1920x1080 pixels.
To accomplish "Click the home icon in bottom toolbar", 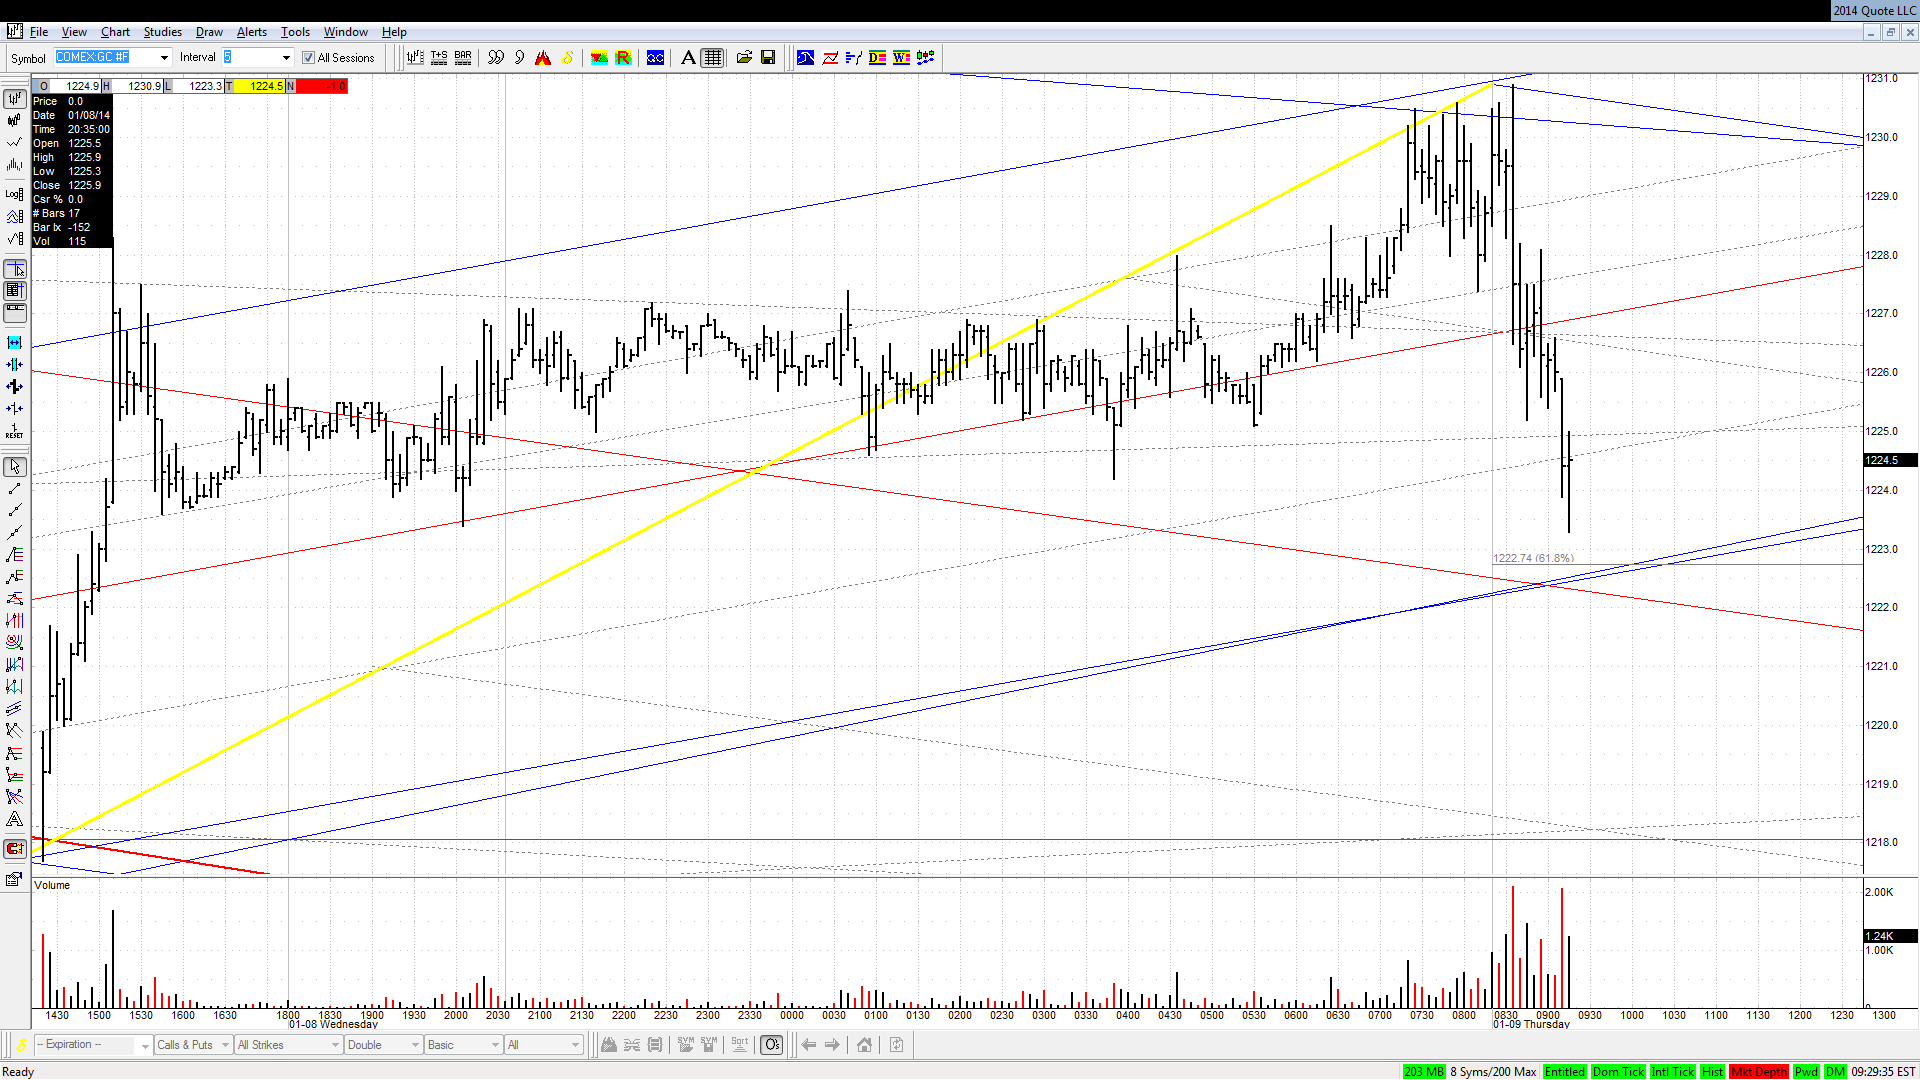I will coord(864,1045).
